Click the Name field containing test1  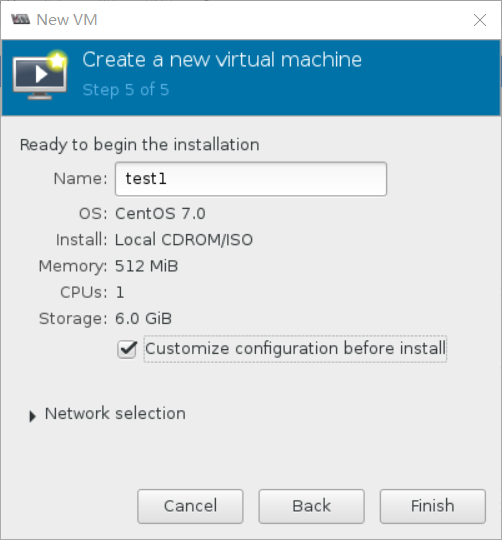pos(251,179)
